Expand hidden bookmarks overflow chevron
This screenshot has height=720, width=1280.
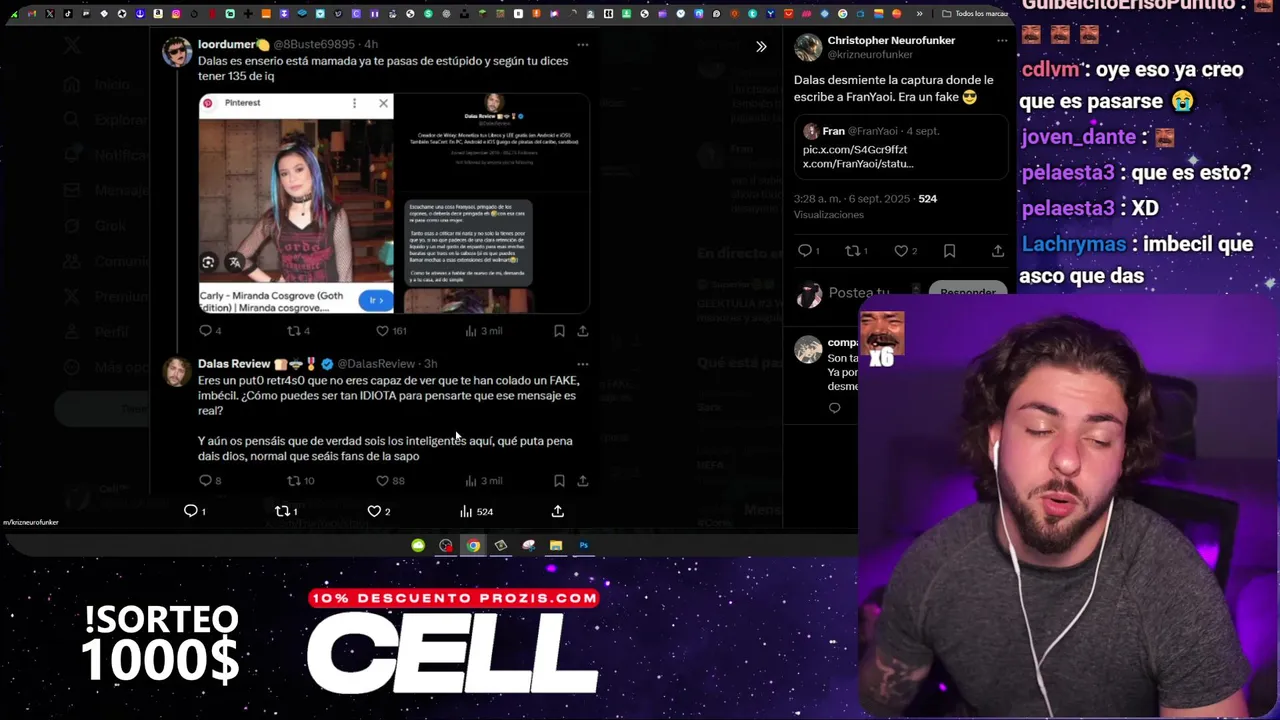coord(919,14)
